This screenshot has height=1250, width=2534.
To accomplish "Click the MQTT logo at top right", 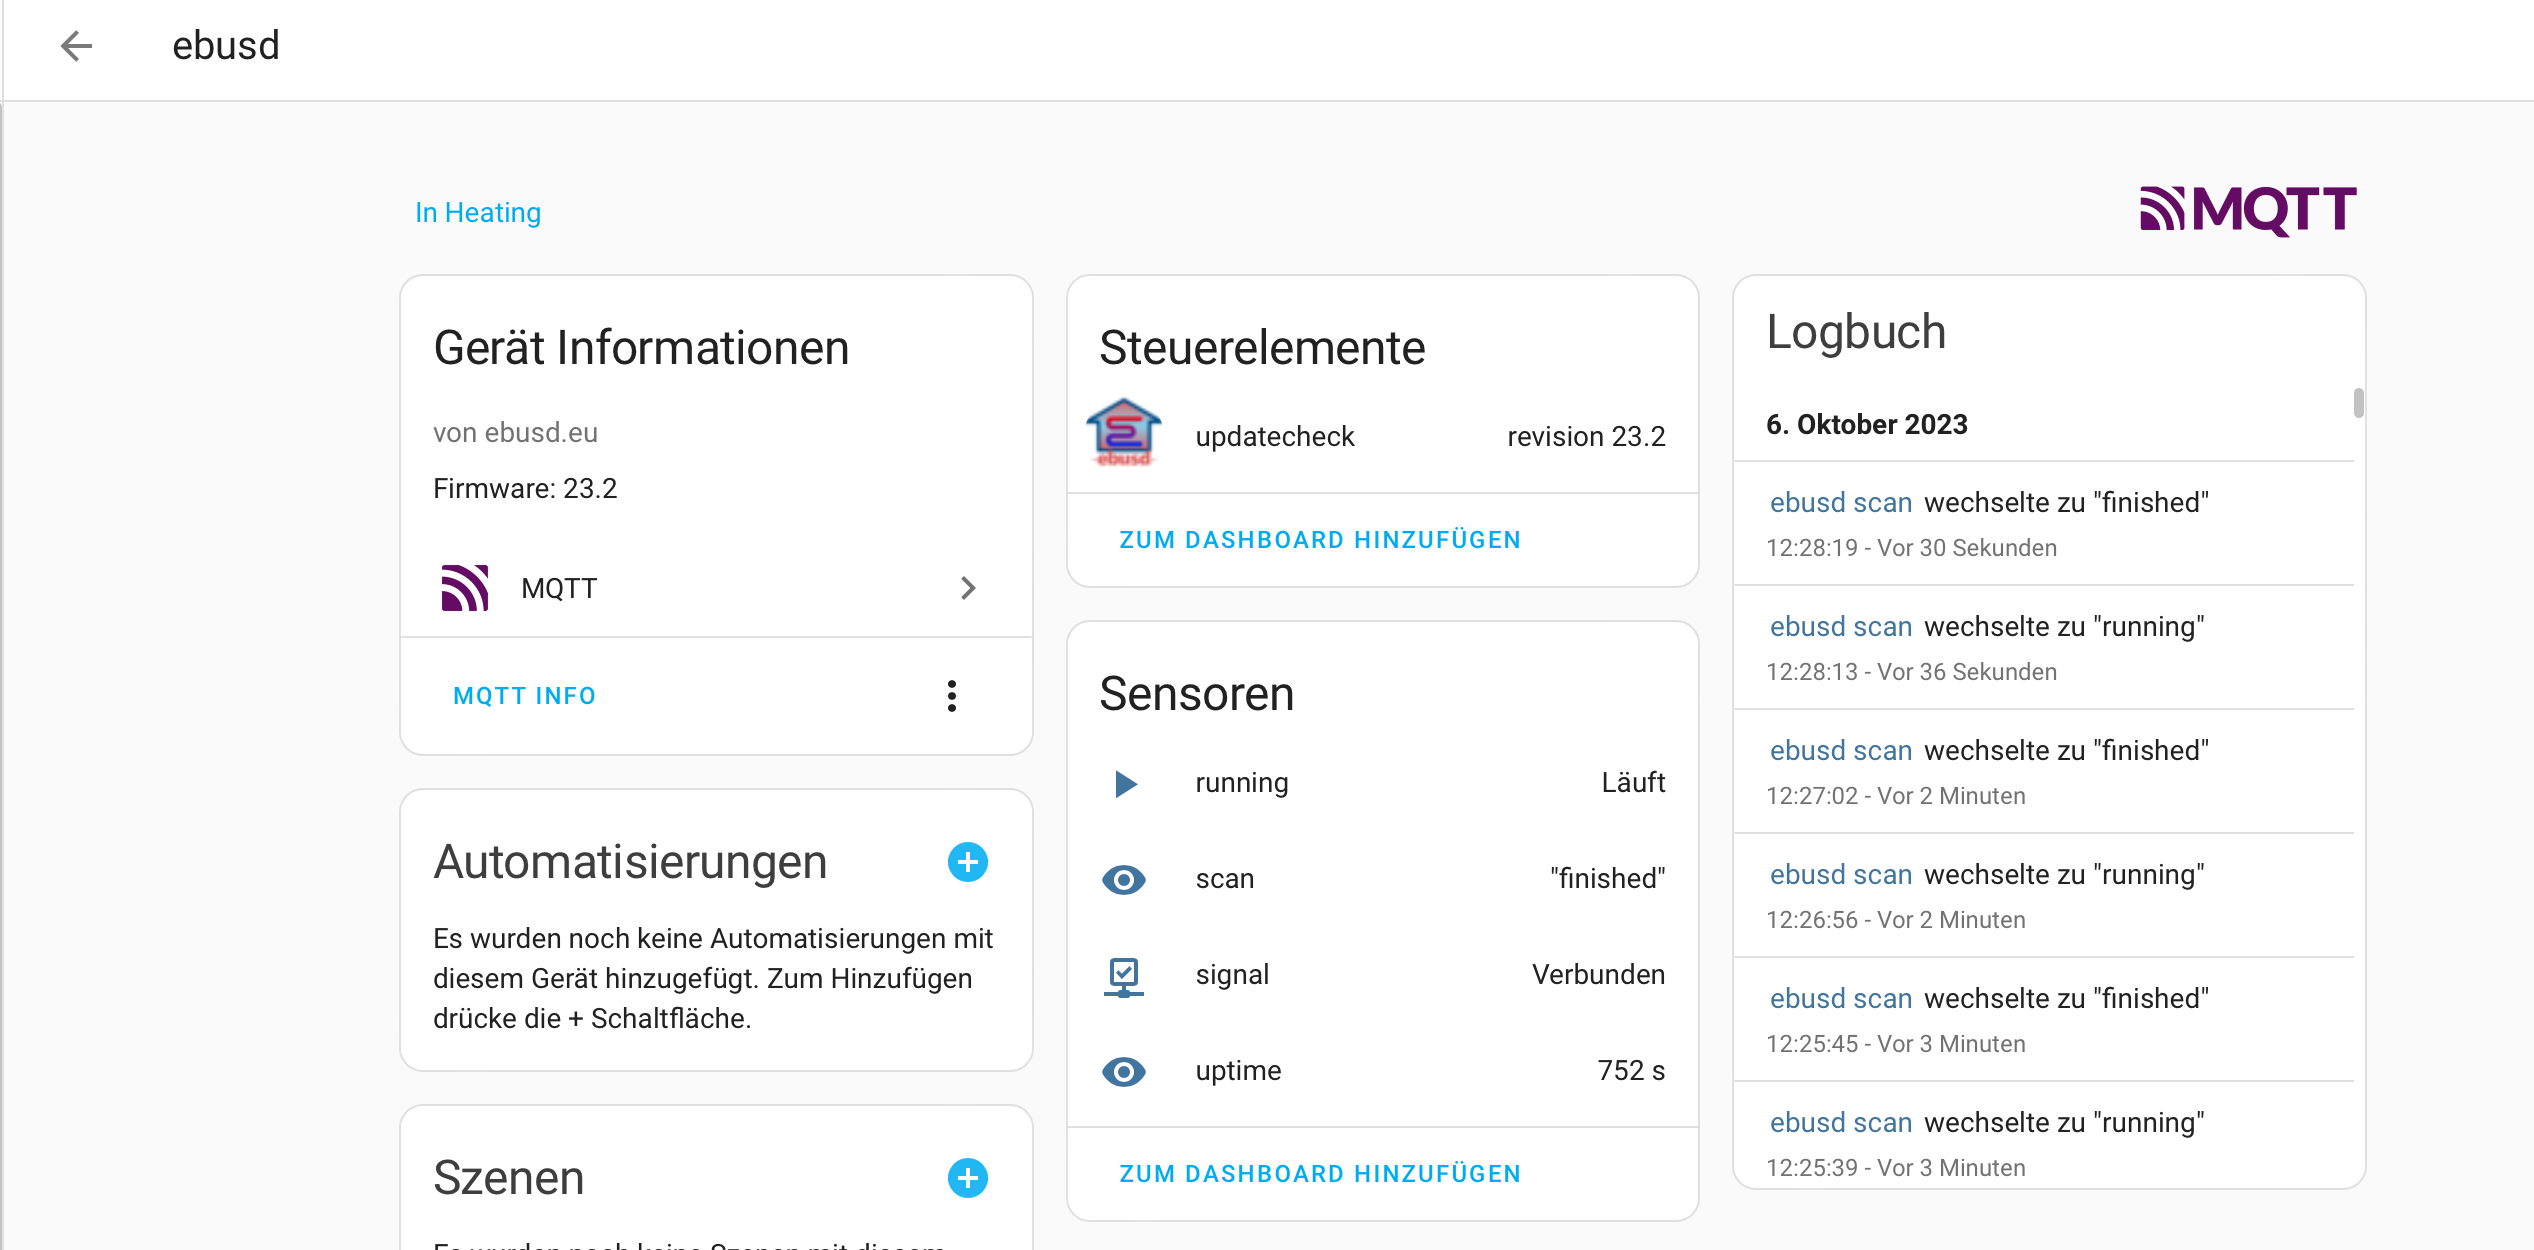I will 2247,210.
